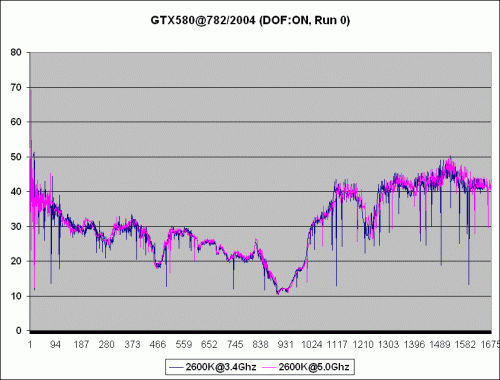Click x-axis label 1582
The image size is (500, 380).
tap(466, 344)
